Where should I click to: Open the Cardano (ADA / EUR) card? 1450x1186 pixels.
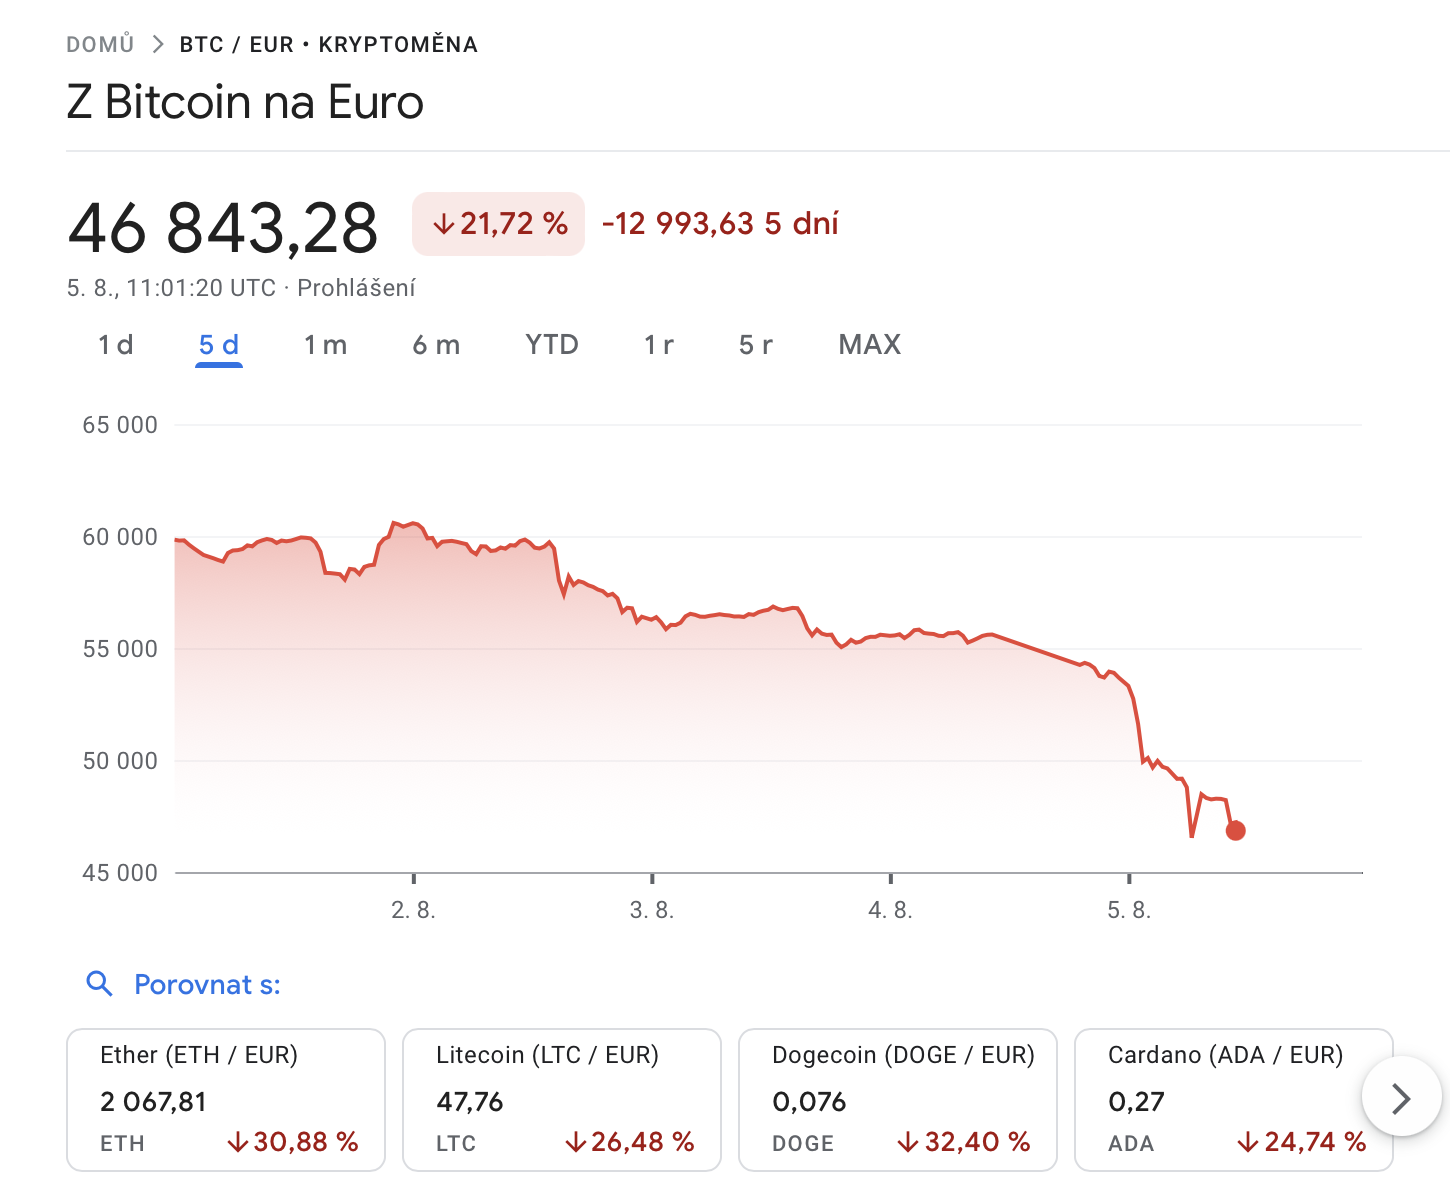coord(1220,1099)
